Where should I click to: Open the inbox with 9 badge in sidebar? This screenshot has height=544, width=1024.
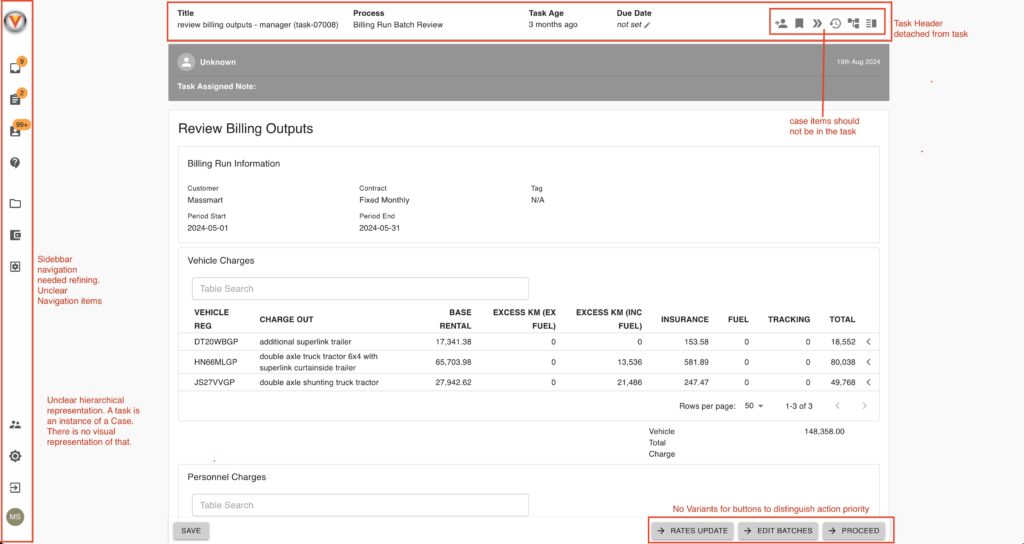pos(15,68)
